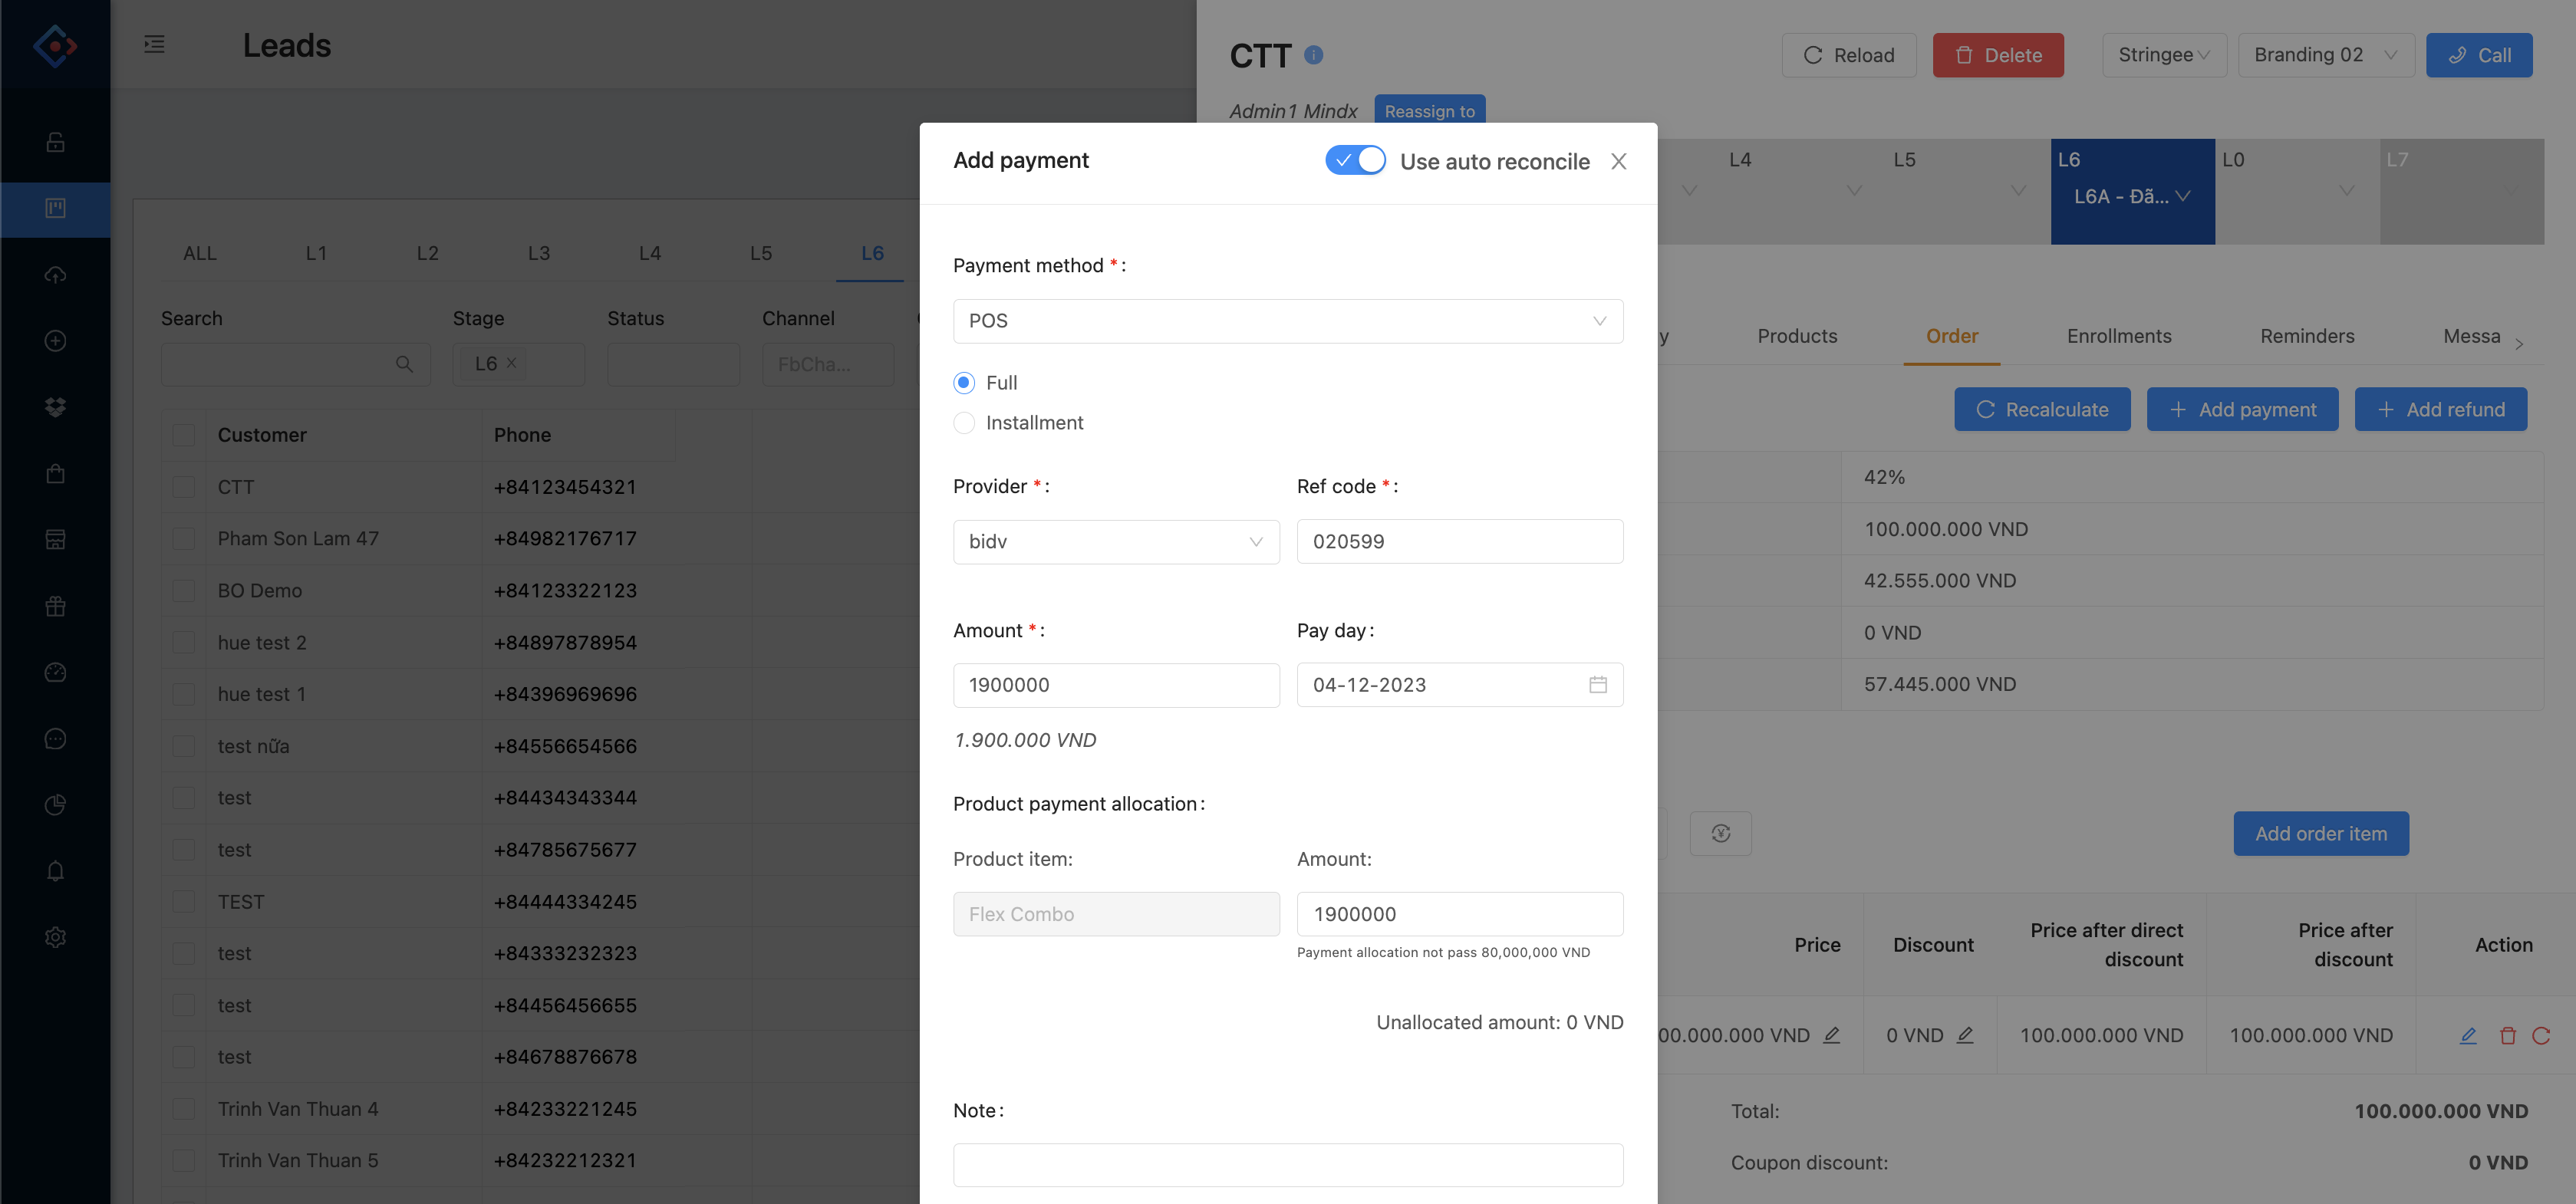This screenshot has width=2576, height=1204.
Task: Click the sidebar collapse menu icon
Action: [x=154, y=44]
